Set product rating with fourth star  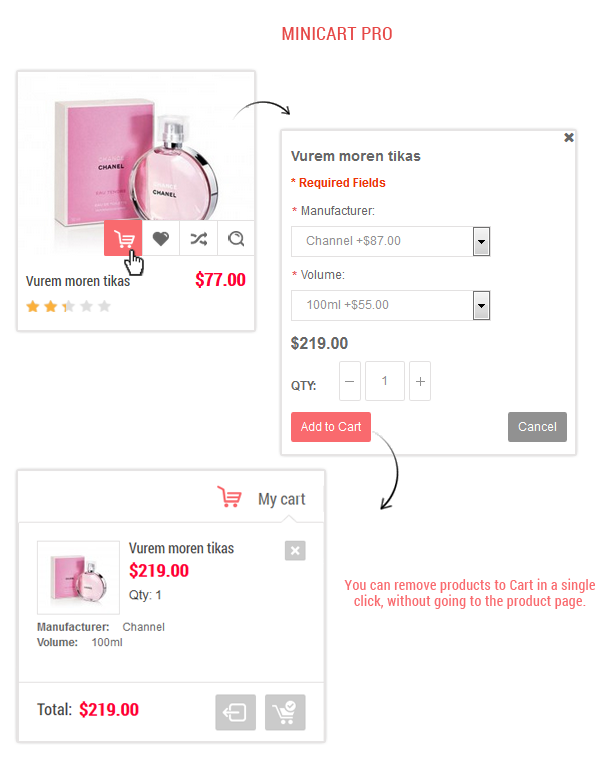pos(87,307)
